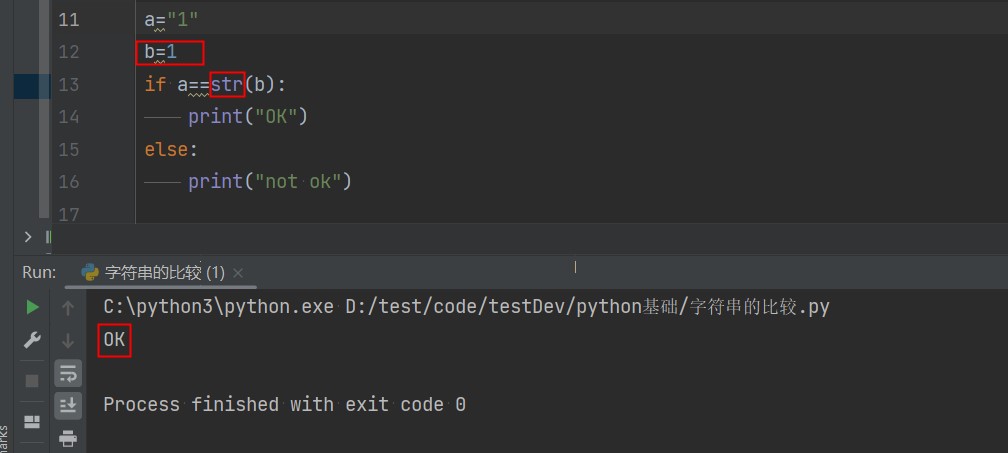Open the script path link in console
Viewport: 1008px width, 453px height.
tap(587, 307)
